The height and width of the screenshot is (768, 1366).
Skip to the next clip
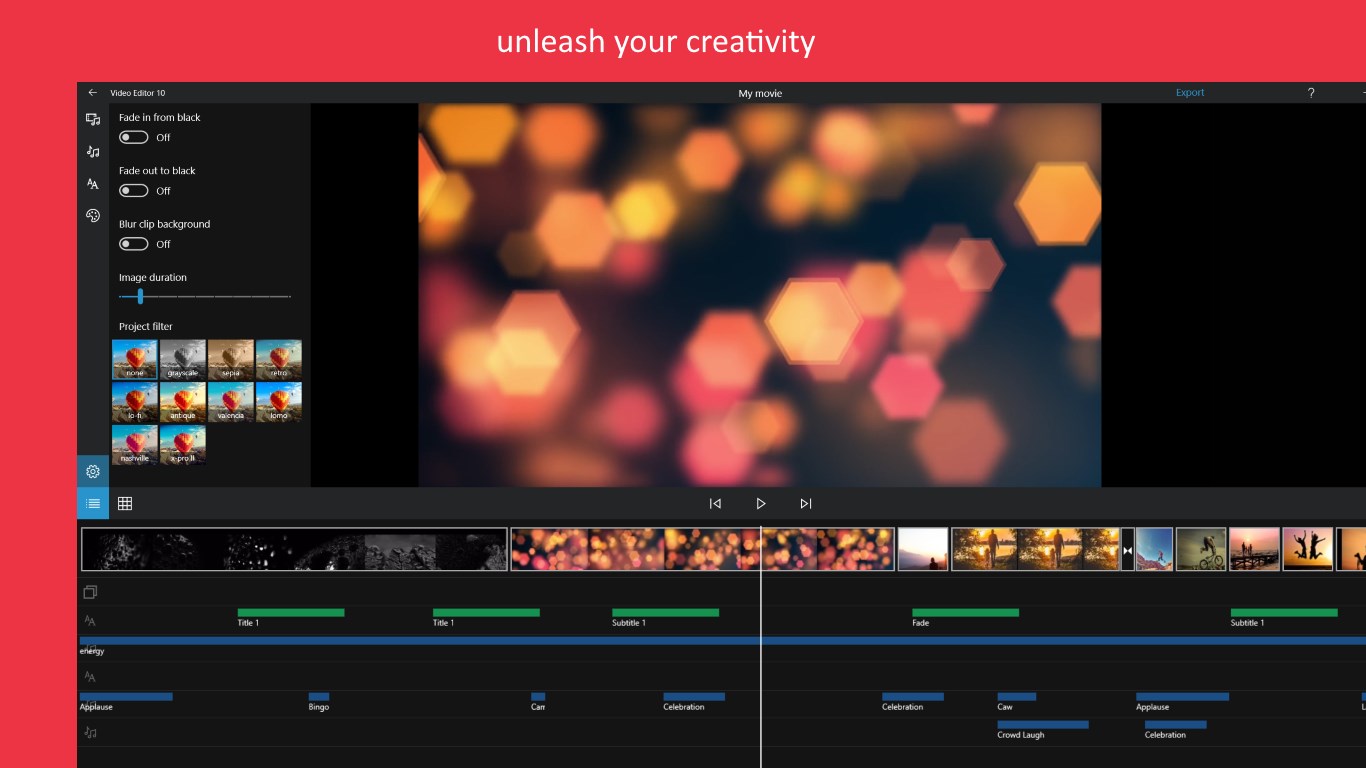806,503
